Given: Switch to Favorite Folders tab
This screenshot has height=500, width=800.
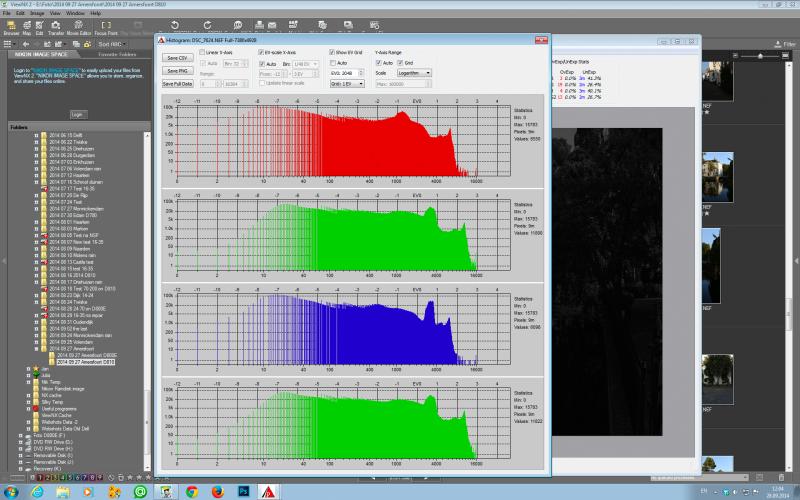Looking at the screenshot, I should tap(117, 54).
